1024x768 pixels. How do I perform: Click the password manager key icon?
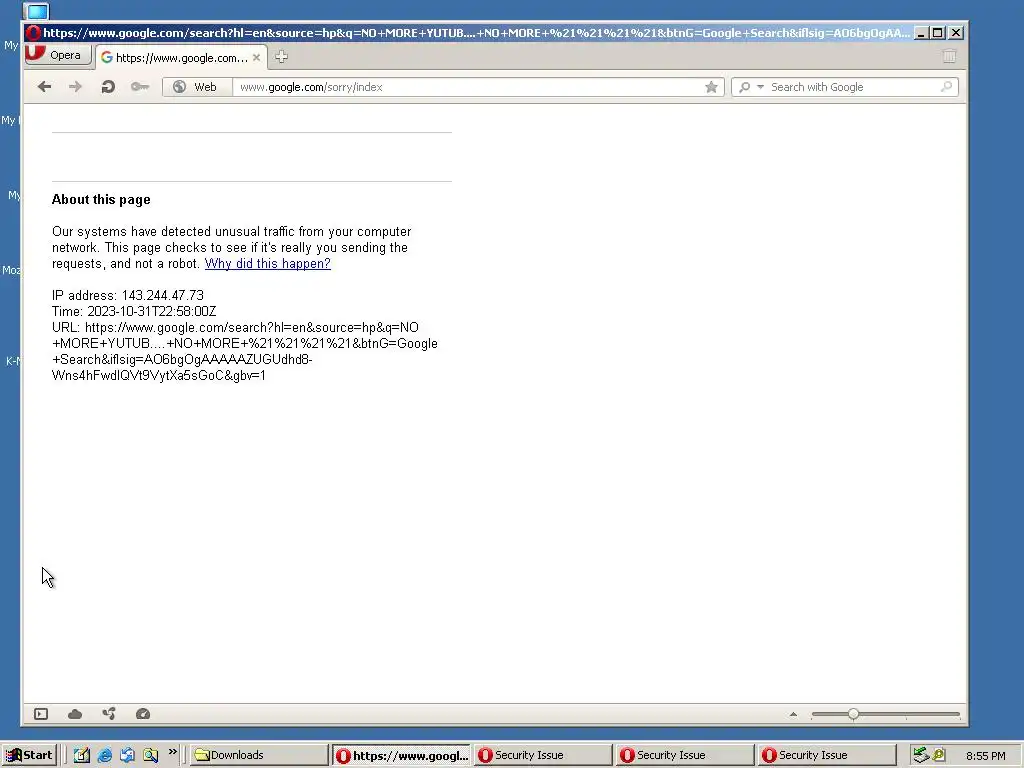pyautogui.click(x=140, y=87)
